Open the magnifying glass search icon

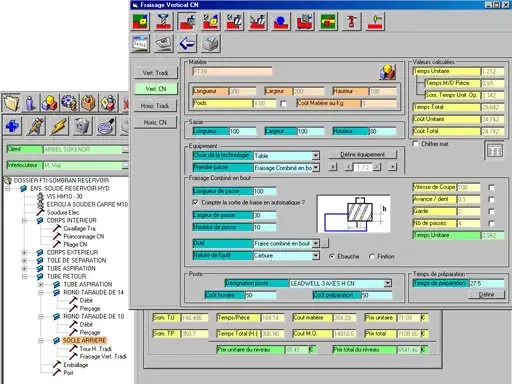click(106, 126)
